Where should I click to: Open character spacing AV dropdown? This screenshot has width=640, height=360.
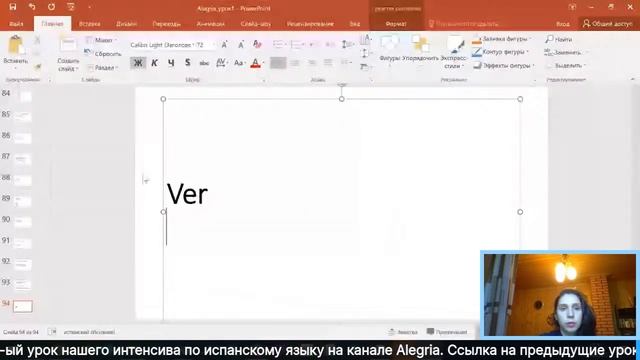click(222, 63)
